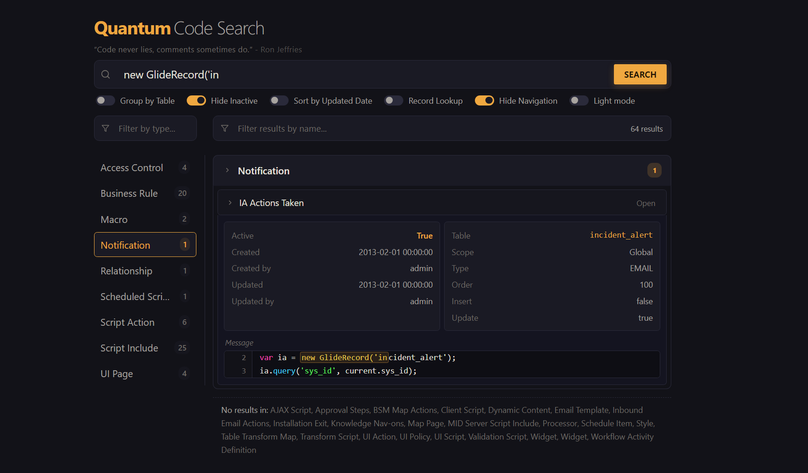Turn on the Record Lookup switch
The image size is (808, 473).
pyautogui.click(x=394, y=101)
